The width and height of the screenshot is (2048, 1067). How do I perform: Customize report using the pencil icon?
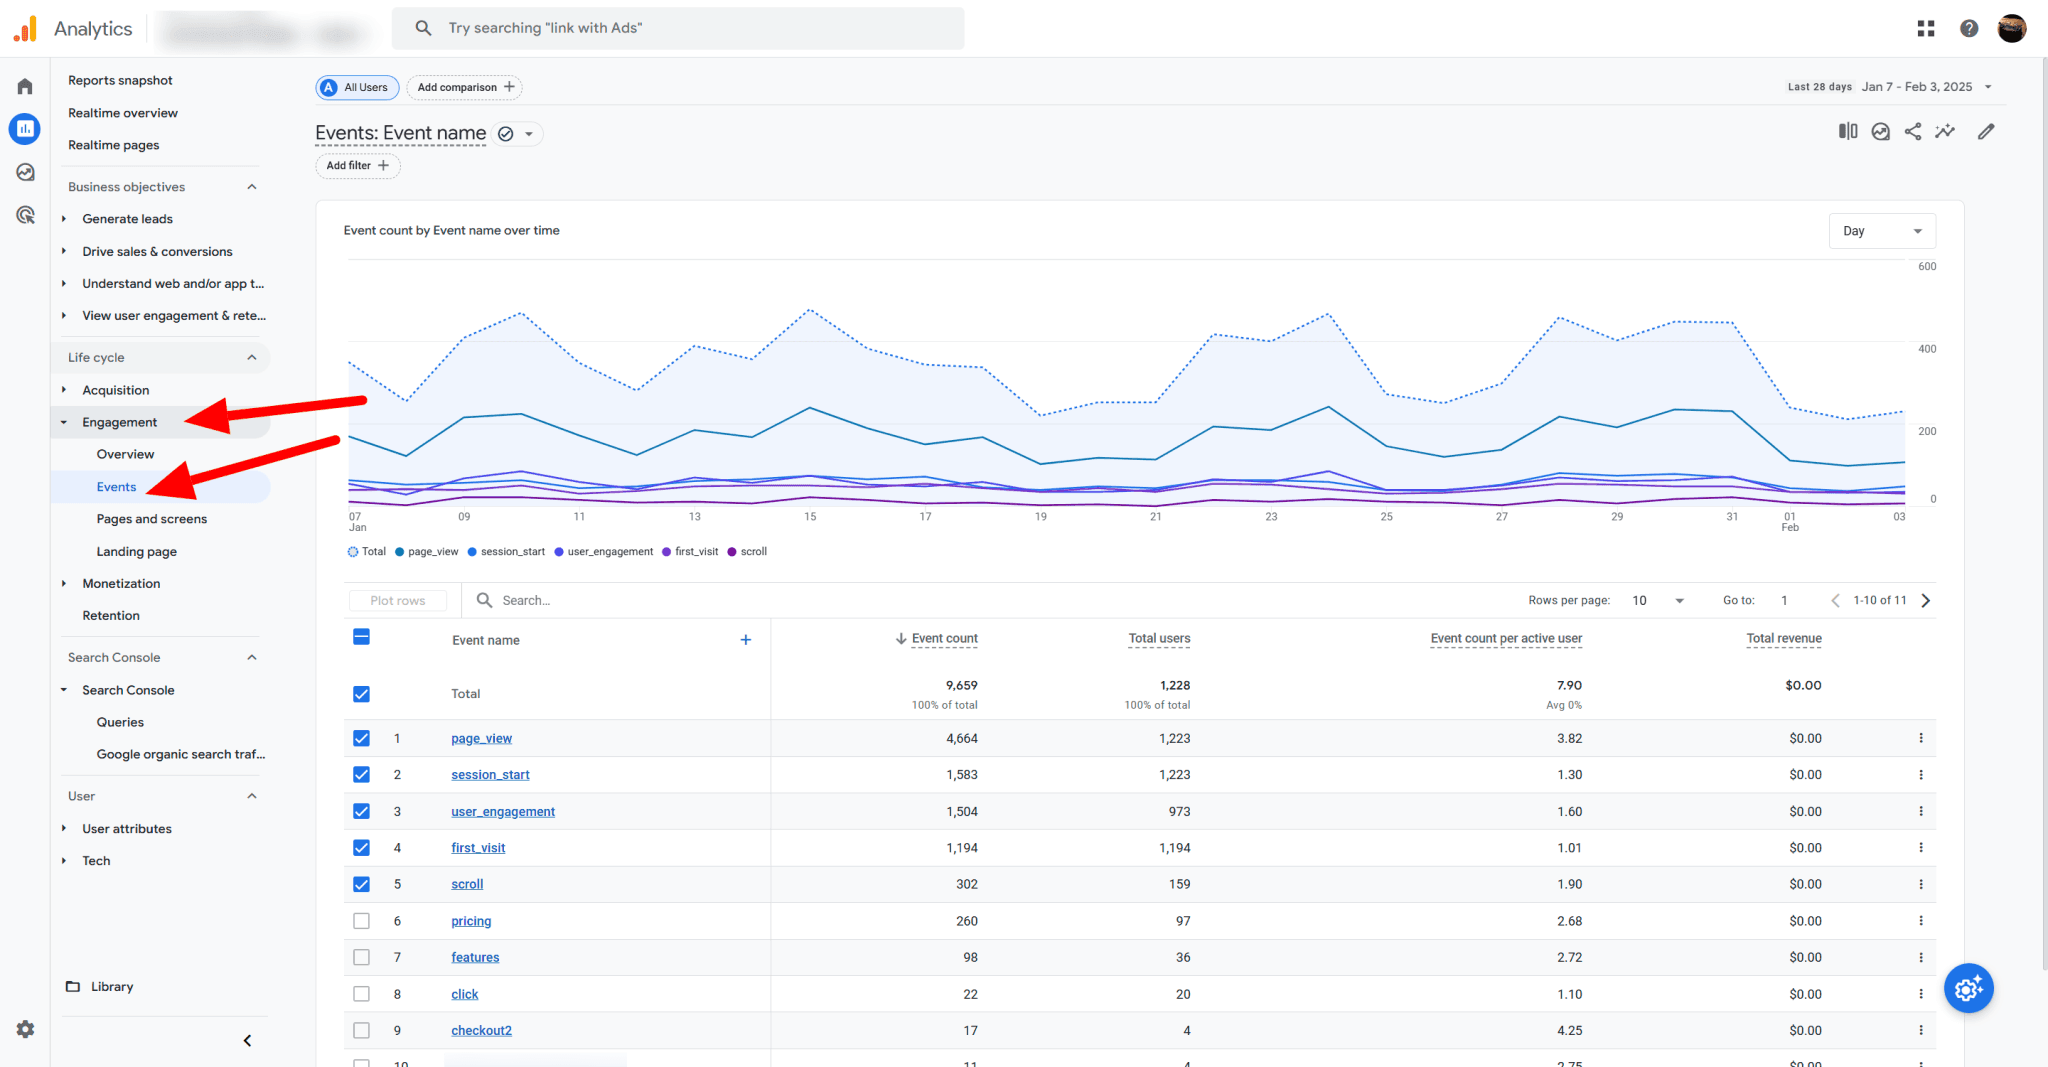click(x=1987, y=131)
